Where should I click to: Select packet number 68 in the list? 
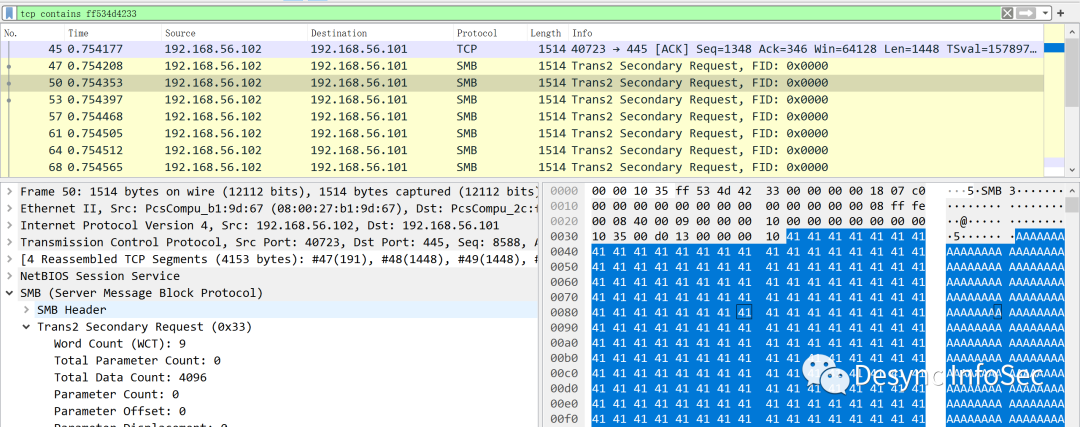click(522, 167)
